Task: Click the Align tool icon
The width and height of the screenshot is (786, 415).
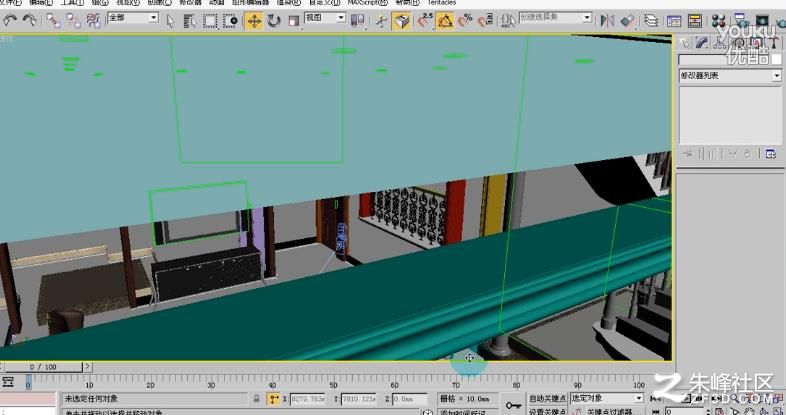Action: pyautogui.click(x=628, y=21)
